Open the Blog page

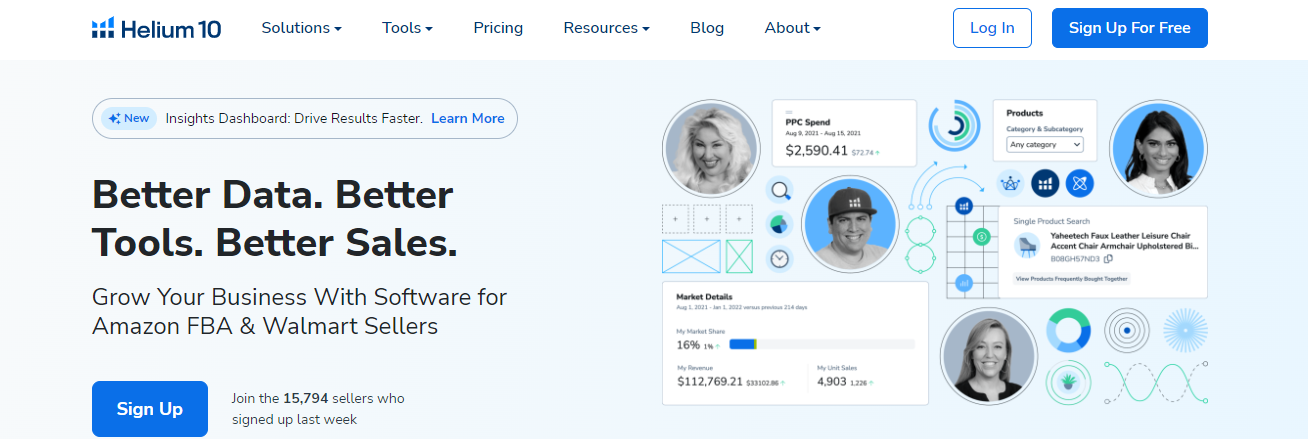707,28
